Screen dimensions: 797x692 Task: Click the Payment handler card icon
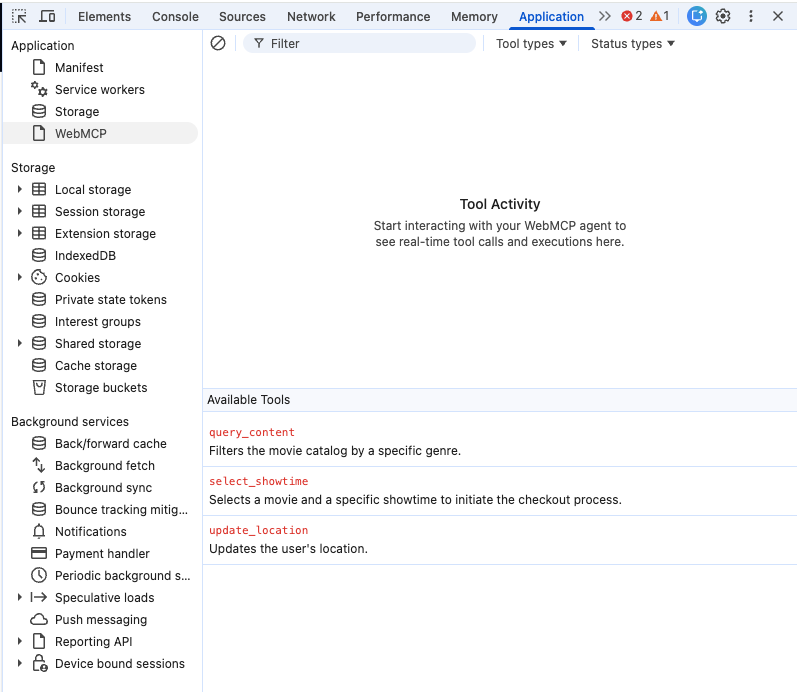[x=39, y=553]
